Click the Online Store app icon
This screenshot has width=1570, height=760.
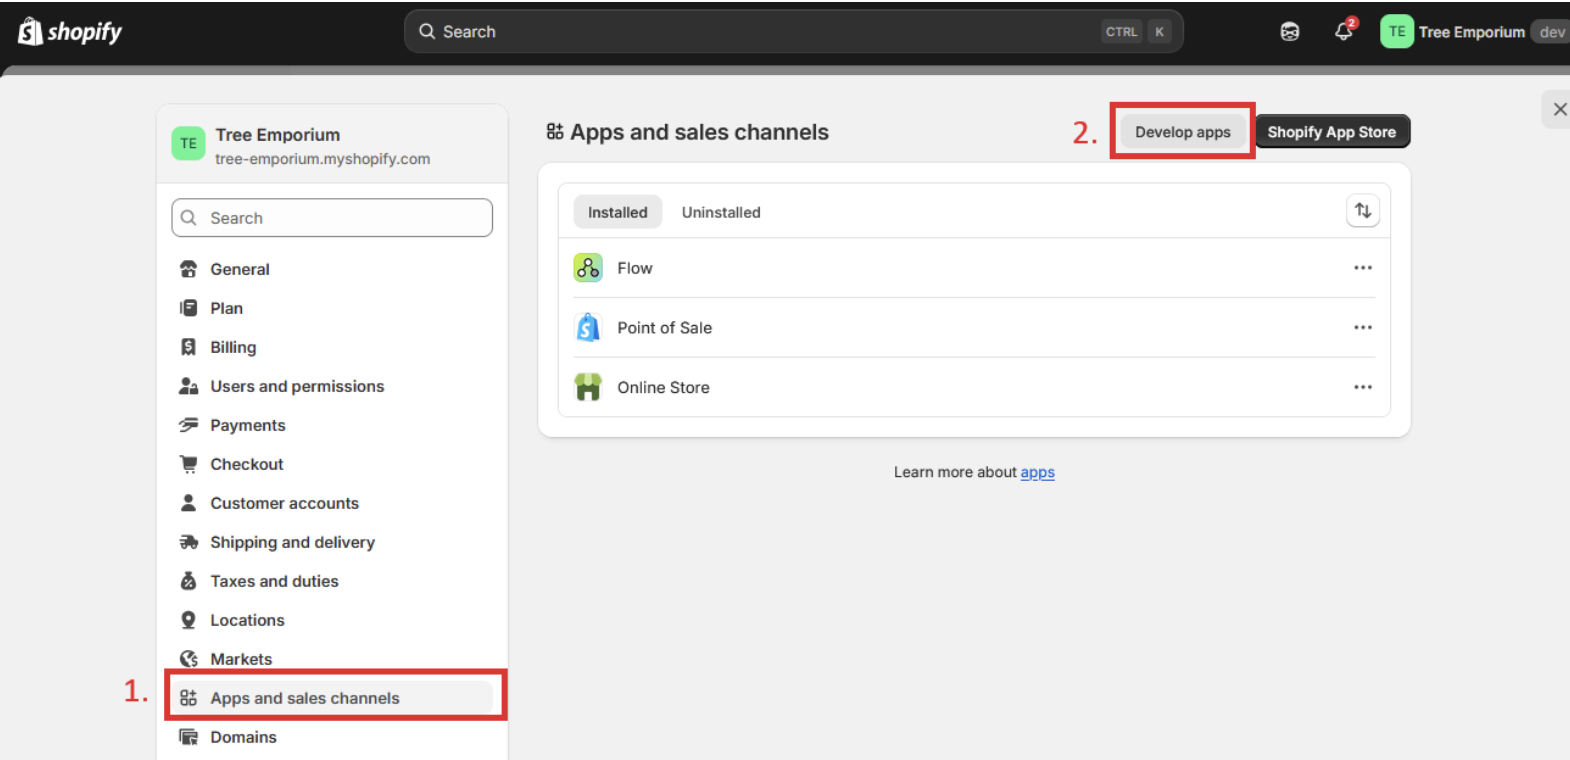[588, 387]
